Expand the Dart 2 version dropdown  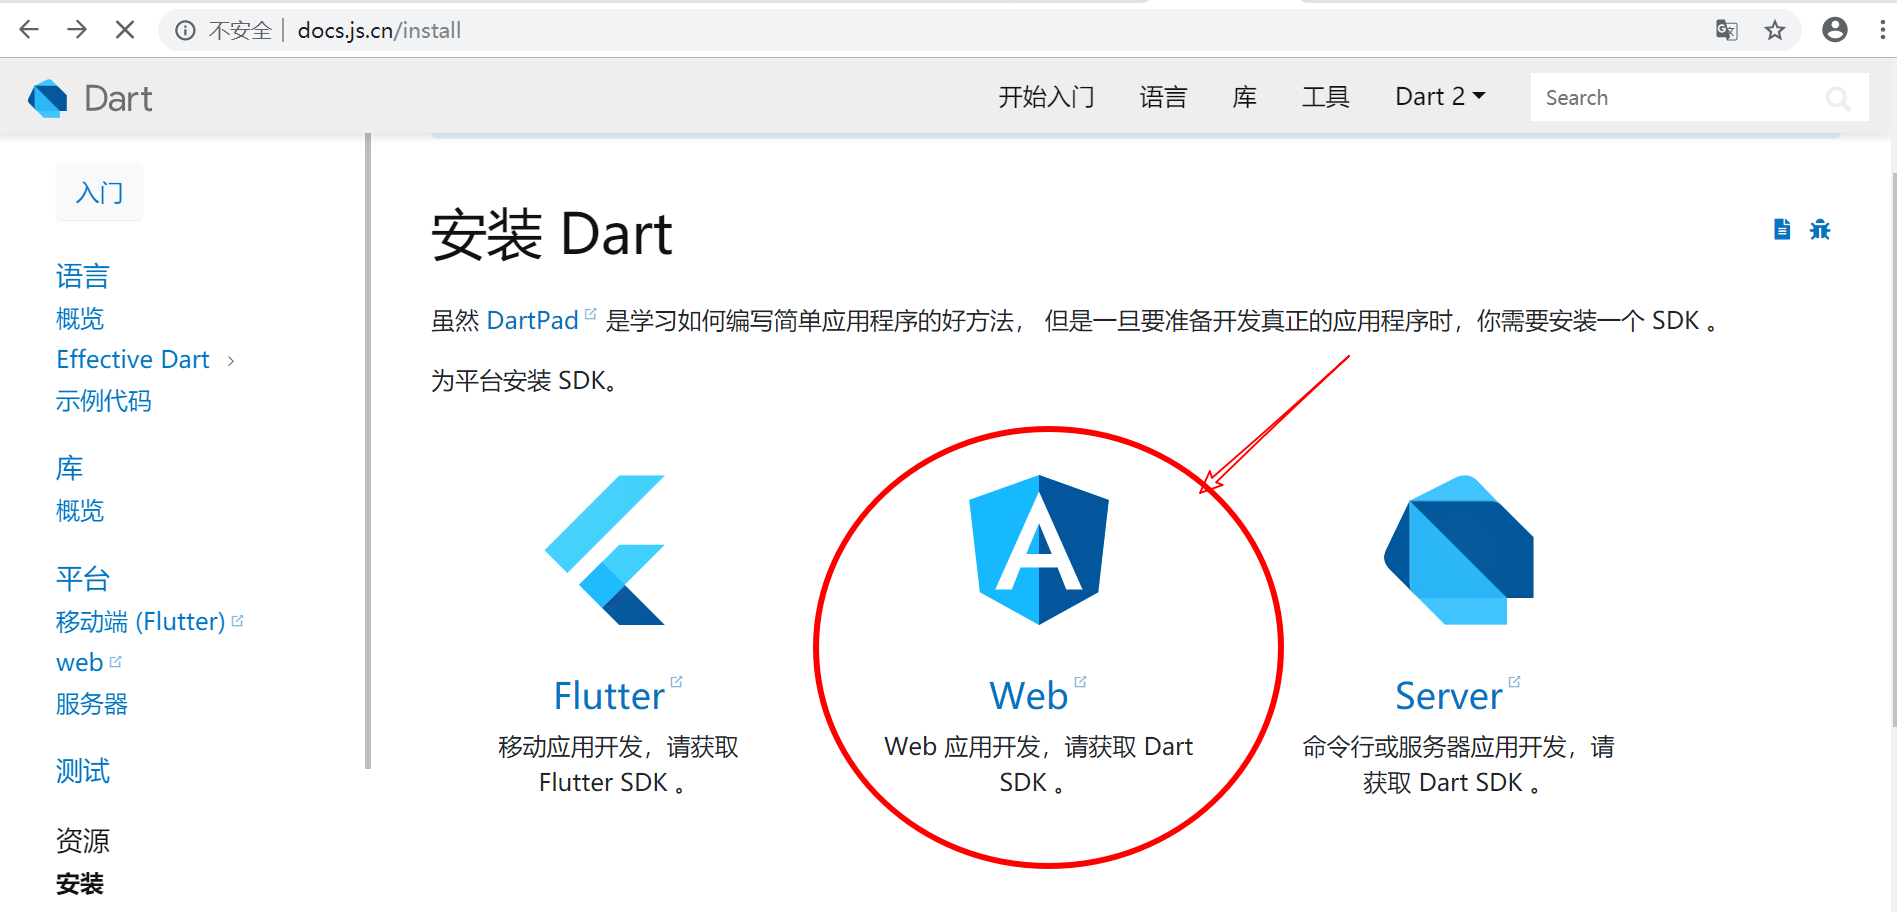point(1440,97)
